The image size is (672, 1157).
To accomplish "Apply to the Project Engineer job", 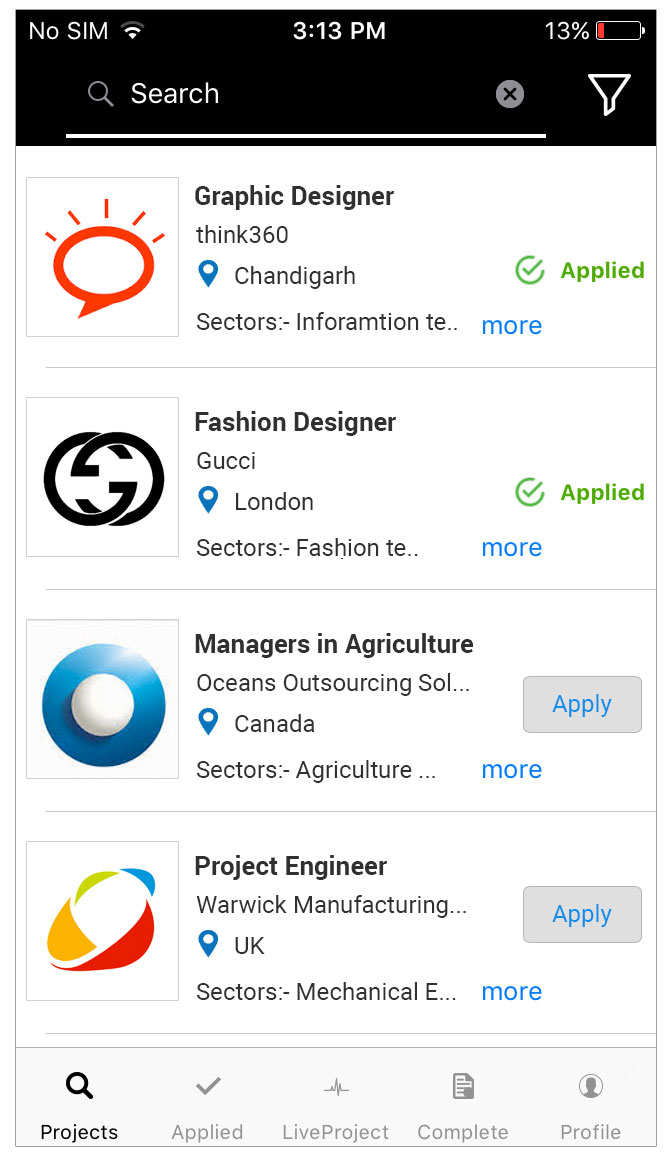I will (x=582, y=914).
